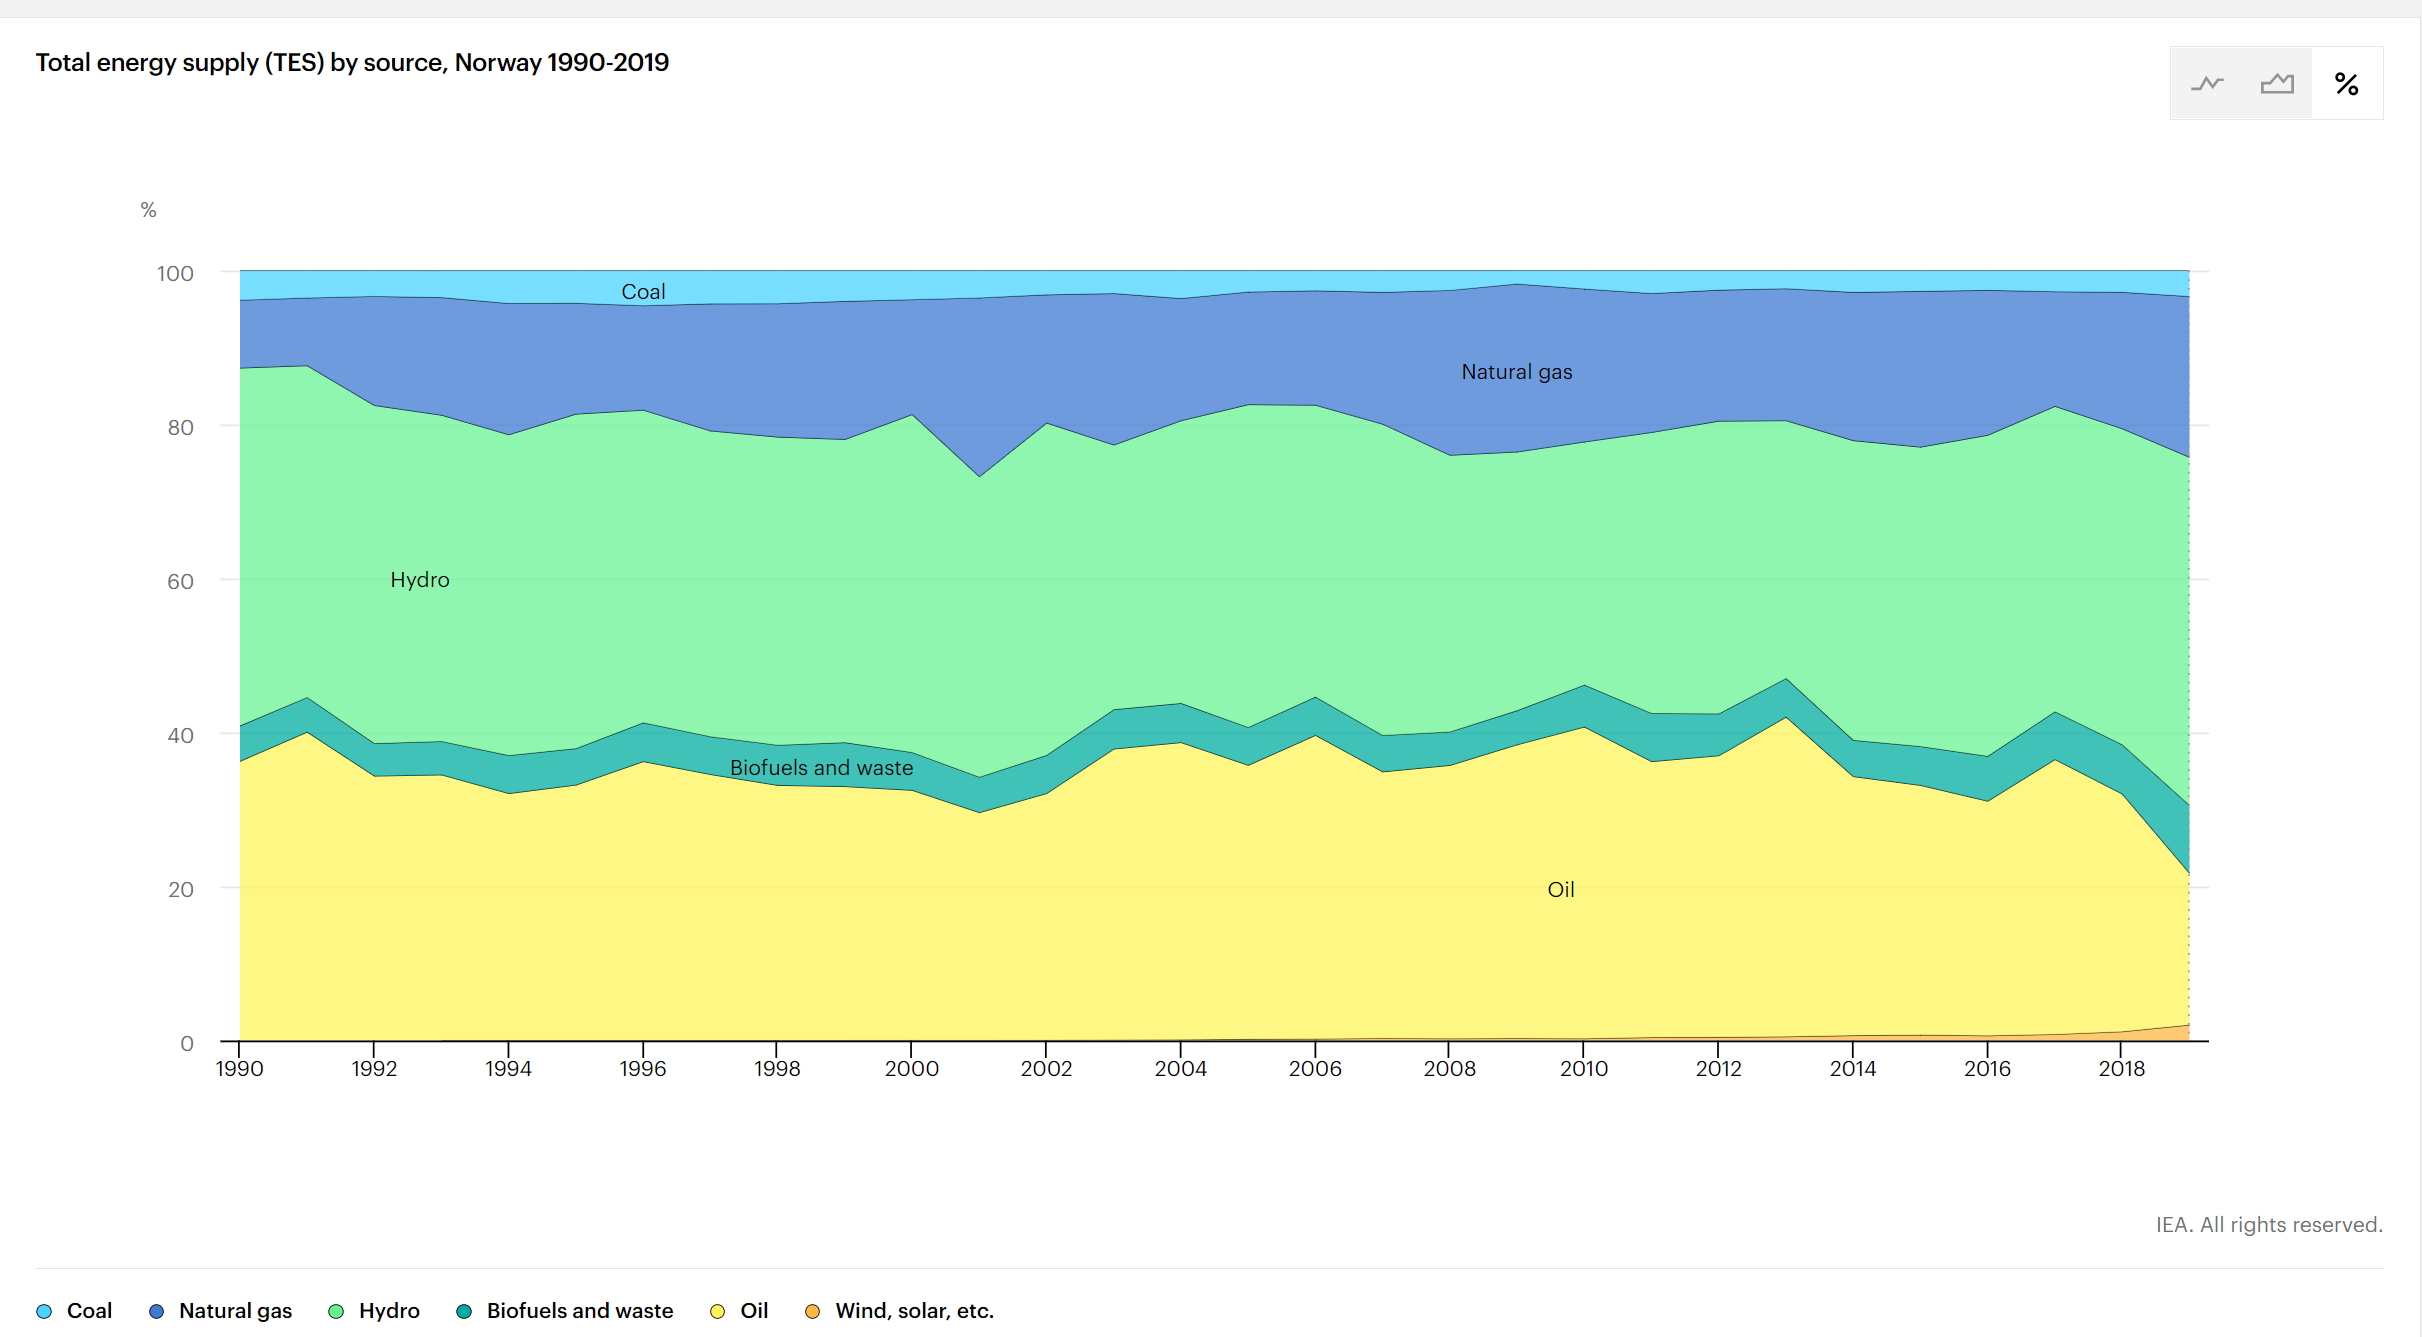Click Hydro green area label
The width and height of the screenshot is (2422, 1337).
pos(419,580)
